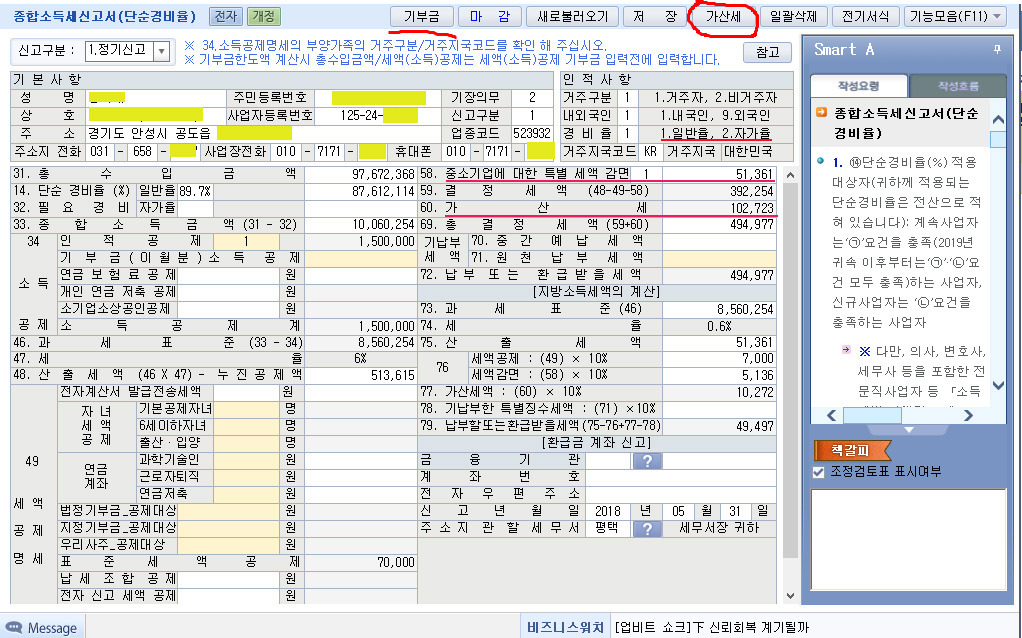The width and height of the screenshot is (1022, 638).
Task: Expand the 기능모음(F11) dropdown menu
Action: click(955, 17)
